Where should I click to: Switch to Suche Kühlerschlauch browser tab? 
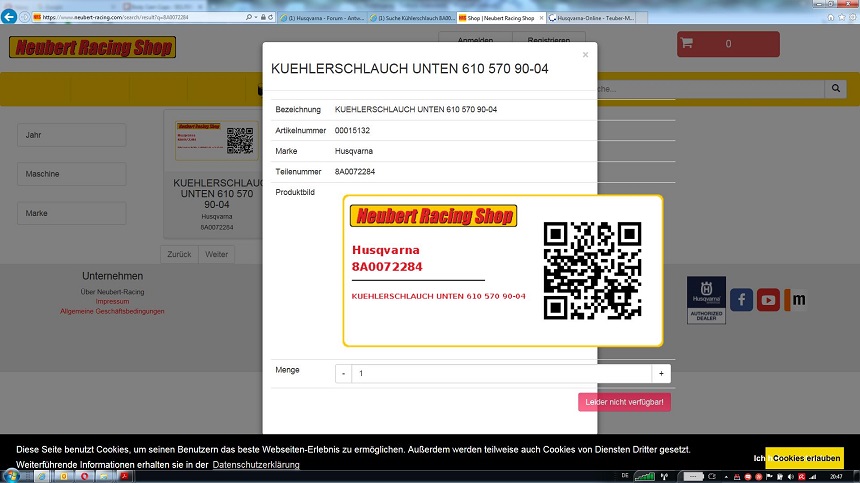point(412,18)
